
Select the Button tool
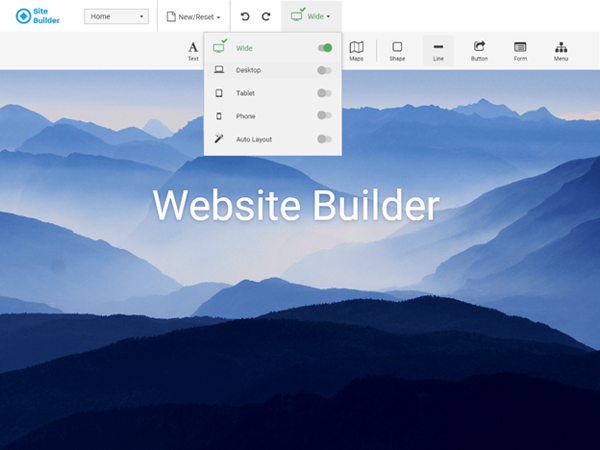pos(479,51)
